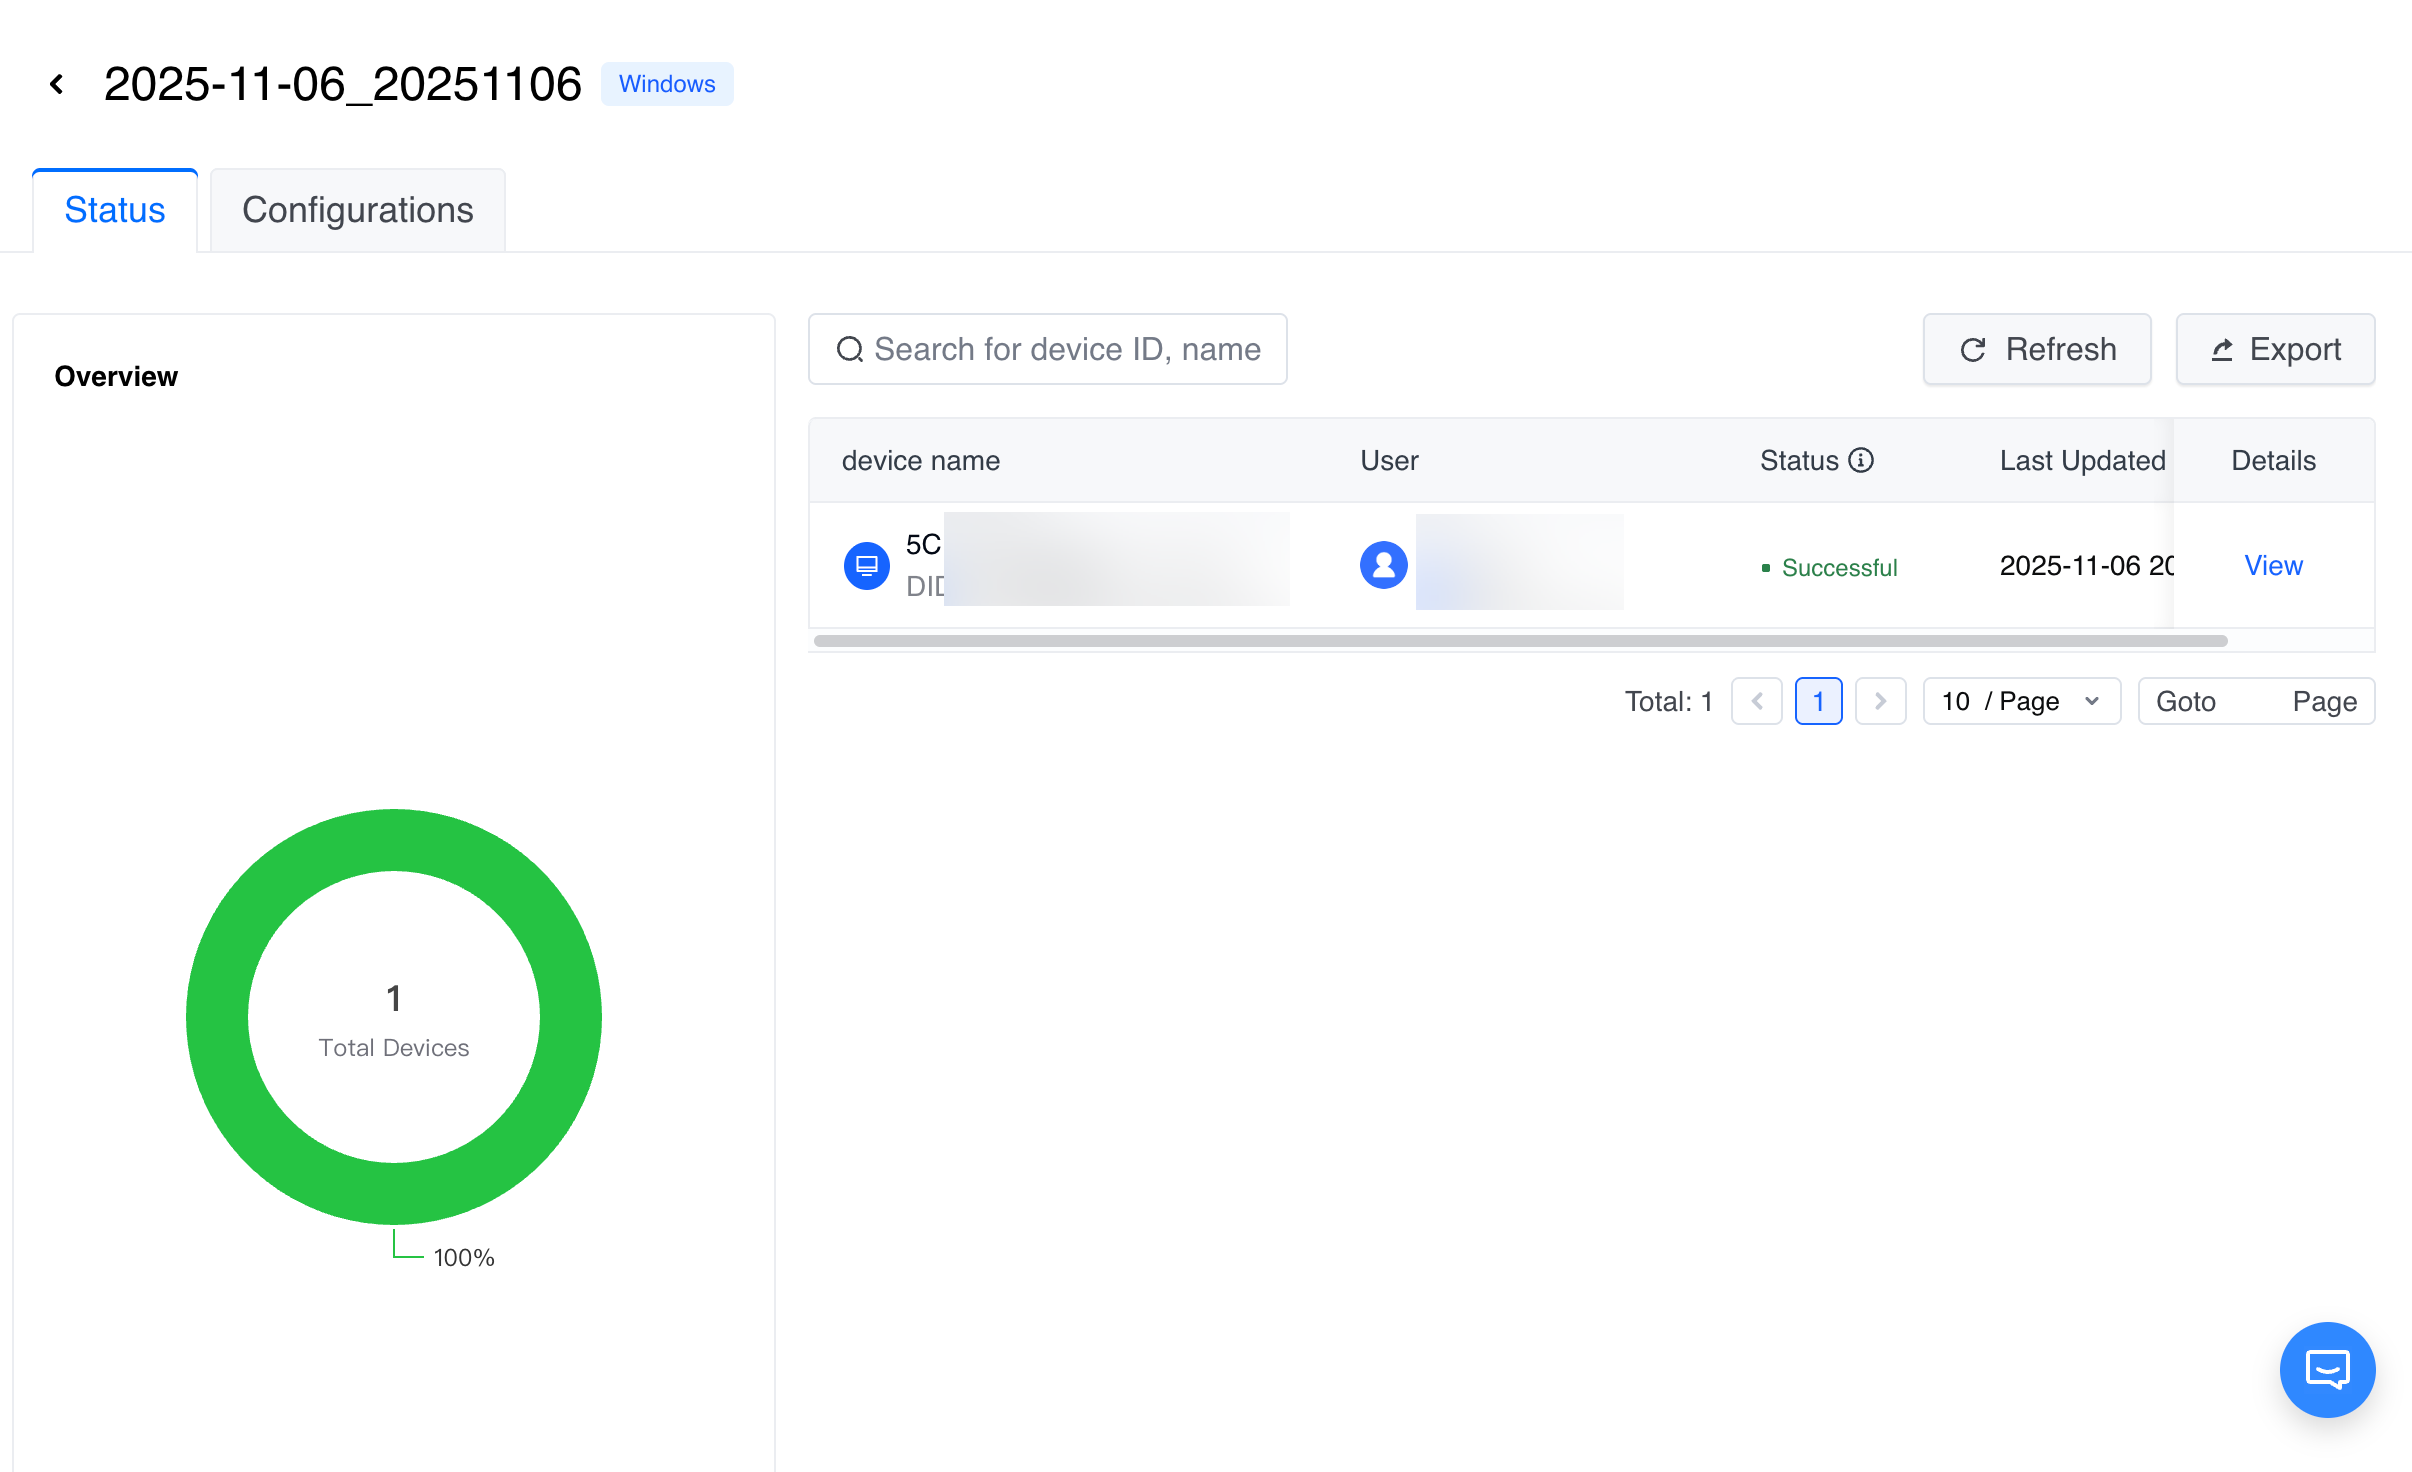Open the chat support bubble
The height and width of the screenshot is (1472, 2412).
[x=2326, y=1369]
